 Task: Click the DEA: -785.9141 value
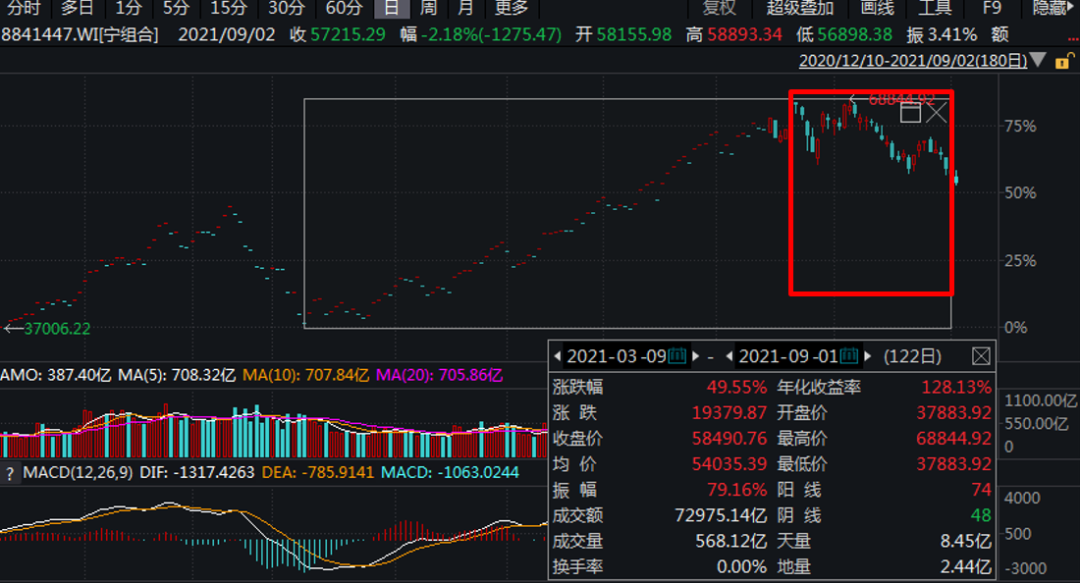pyautogui.click(x=318, y=473)
